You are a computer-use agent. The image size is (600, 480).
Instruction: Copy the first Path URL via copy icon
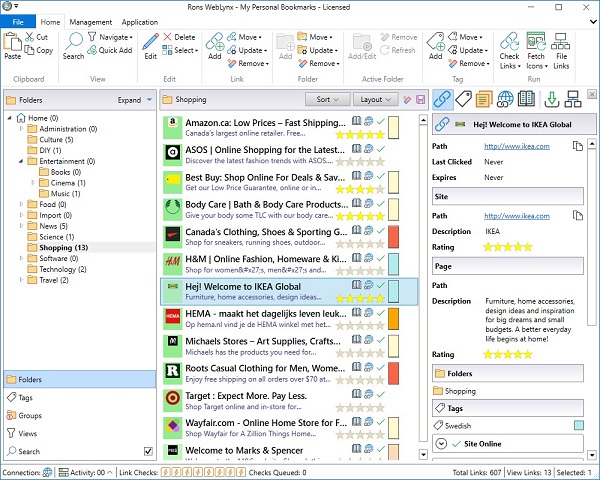point(577,146)
